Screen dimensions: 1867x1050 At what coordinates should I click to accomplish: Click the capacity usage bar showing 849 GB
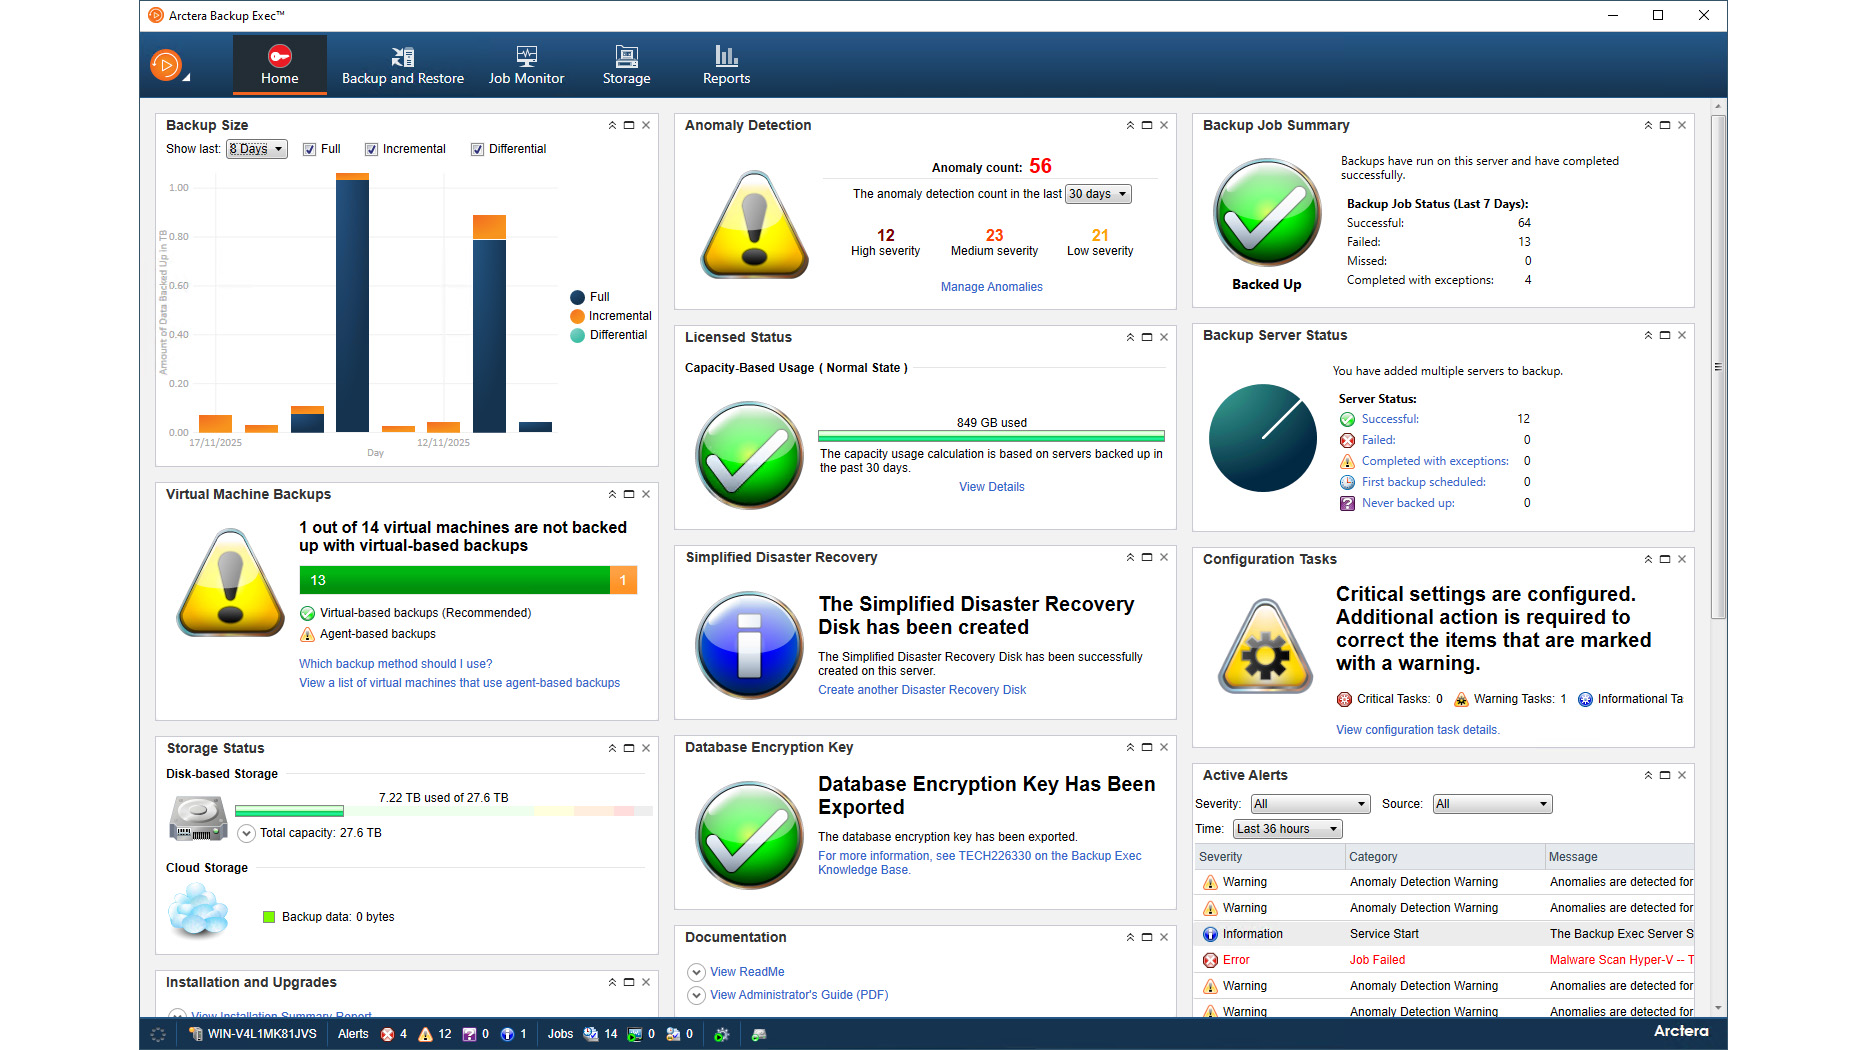(x=990, y=437)
